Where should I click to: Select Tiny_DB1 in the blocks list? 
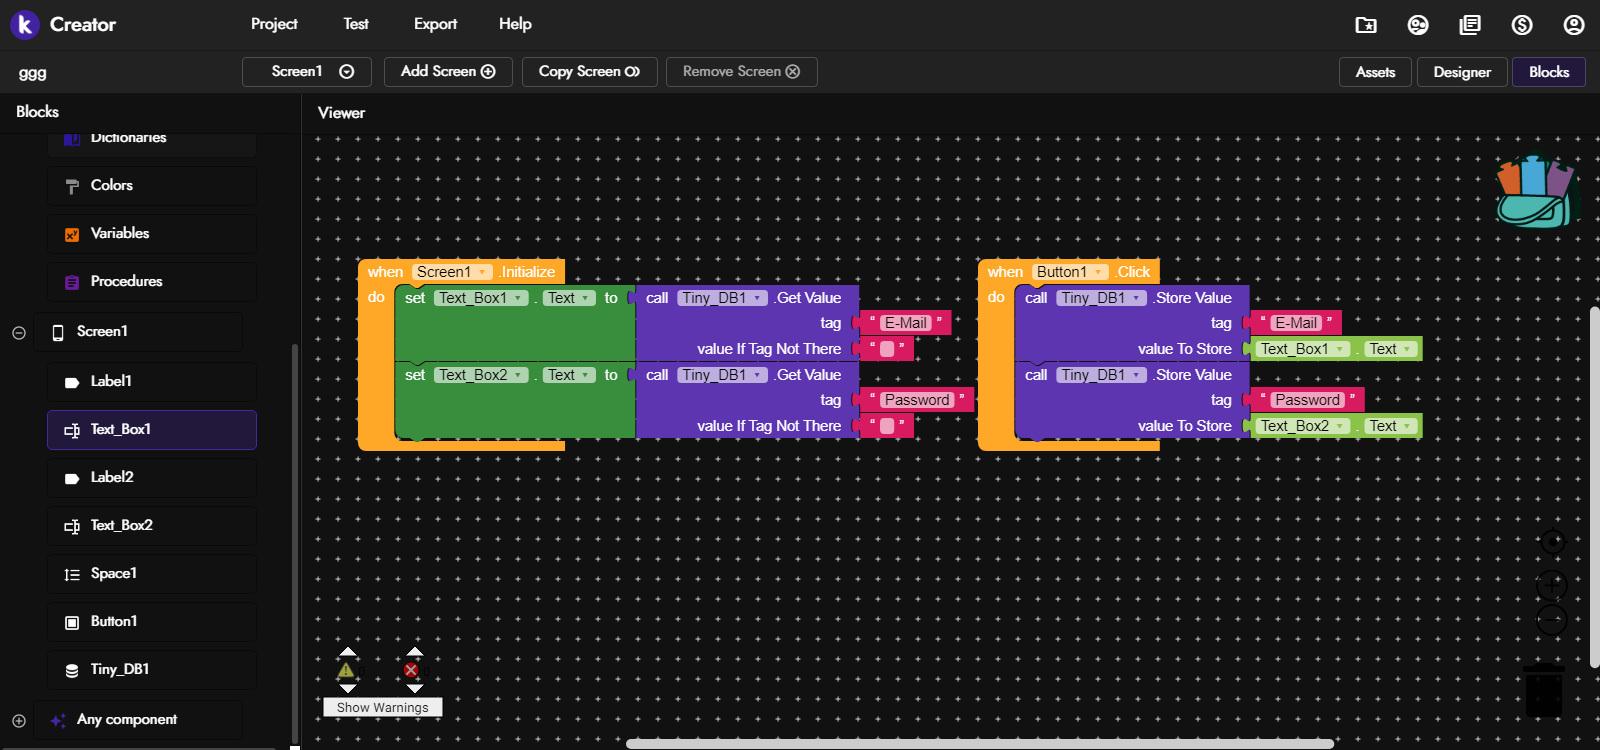click(x=120, y=669)
